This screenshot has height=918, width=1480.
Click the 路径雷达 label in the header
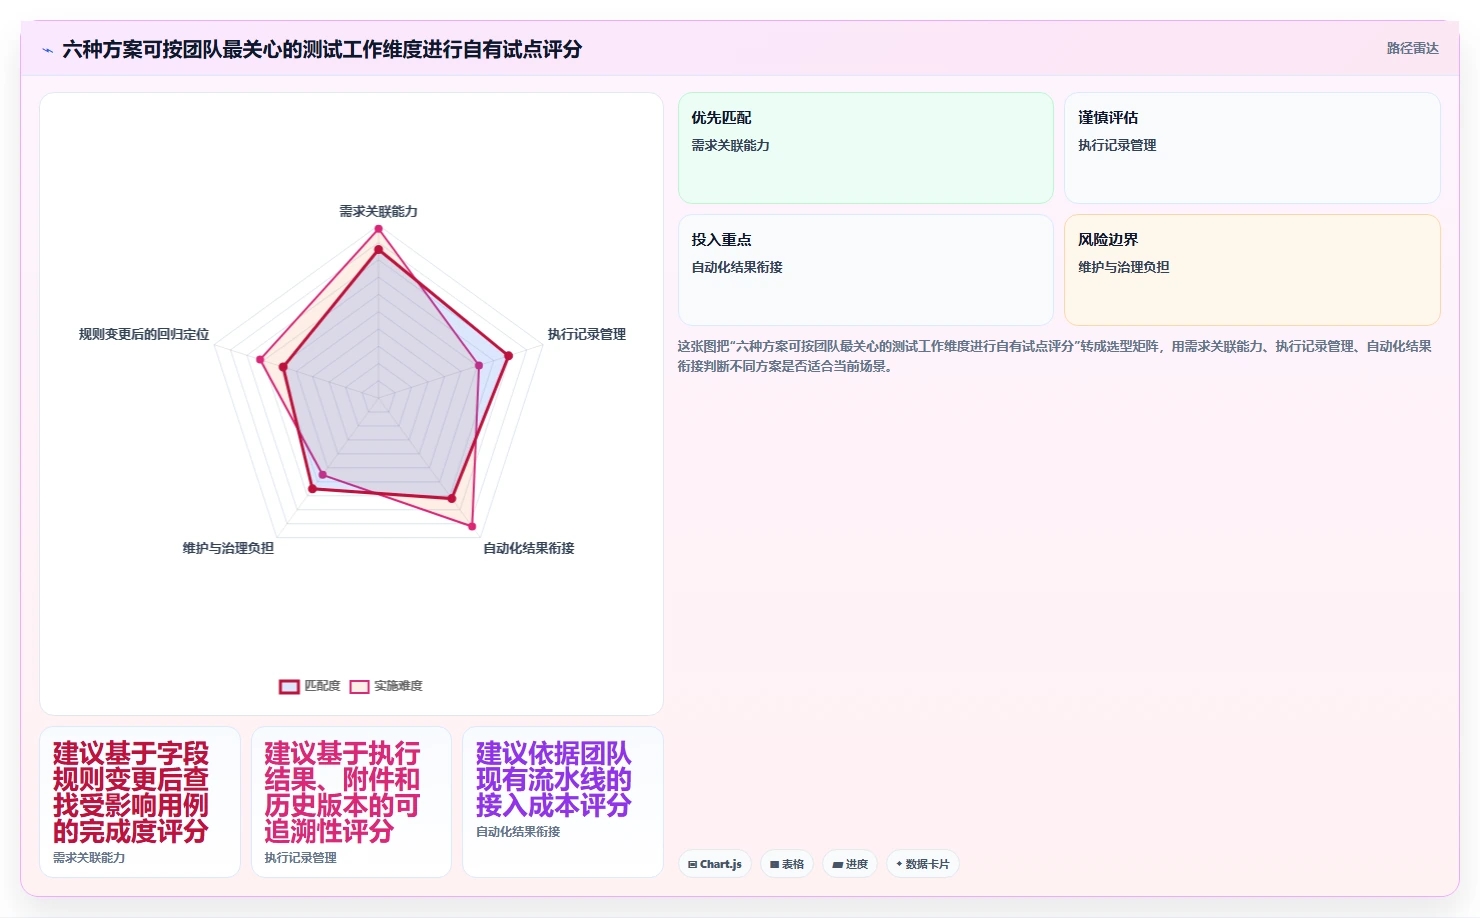(1412, 48)
